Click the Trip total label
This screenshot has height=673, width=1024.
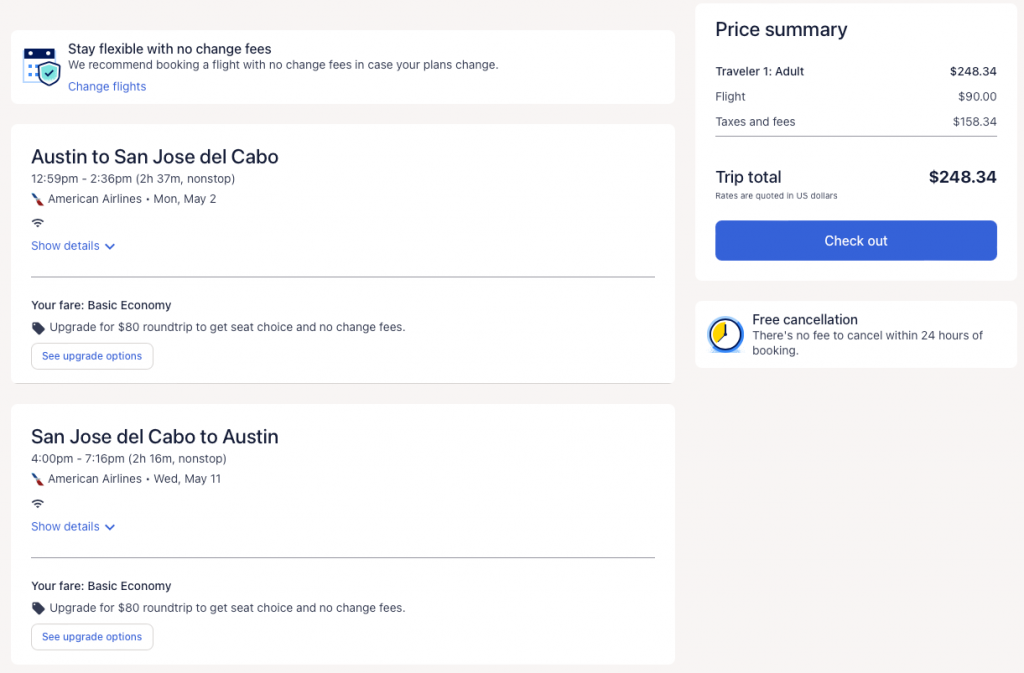pyautogui.click(x=748, y=177)
